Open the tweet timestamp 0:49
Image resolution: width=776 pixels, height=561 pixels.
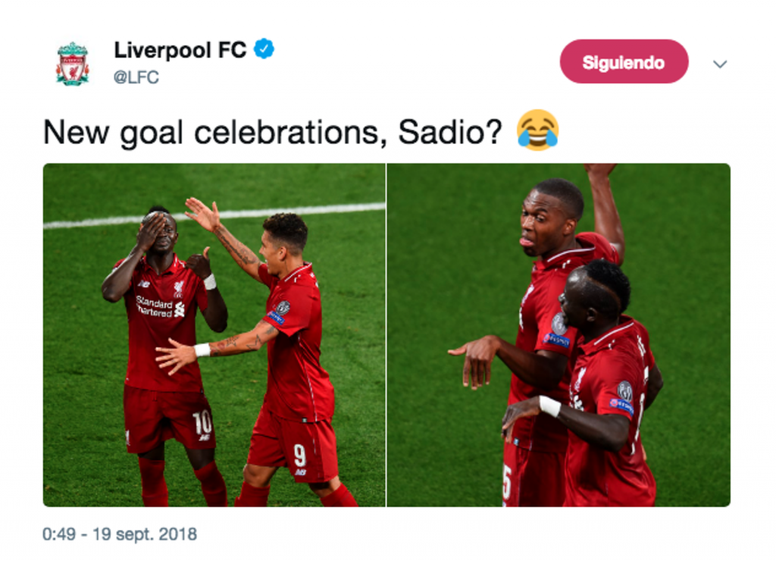[59, 534]
